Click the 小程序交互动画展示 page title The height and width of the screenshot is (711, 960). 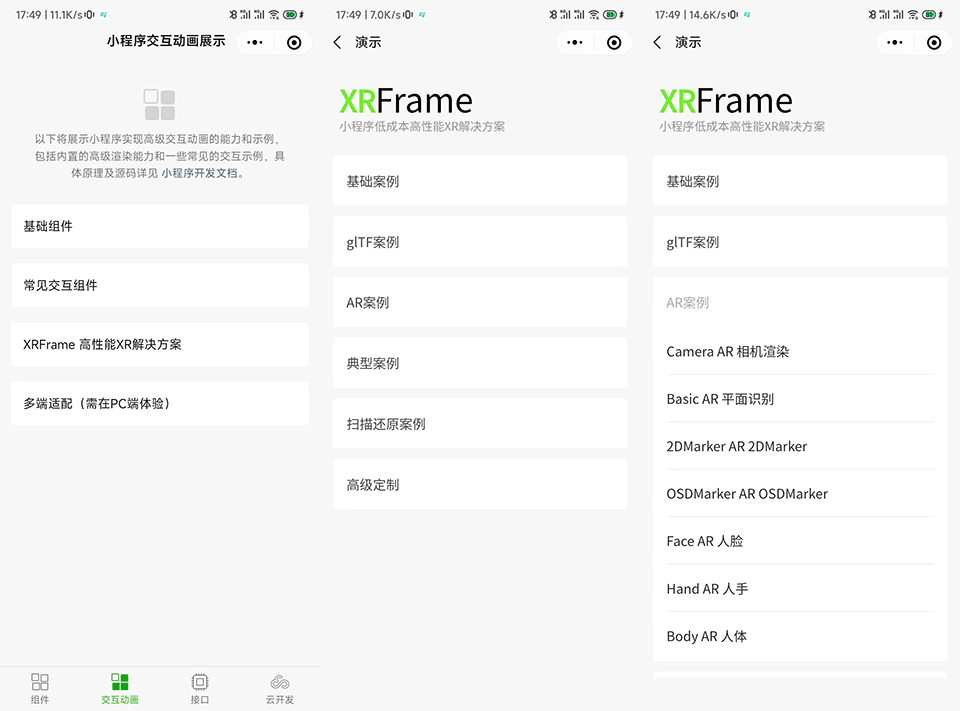click(166, 41)
